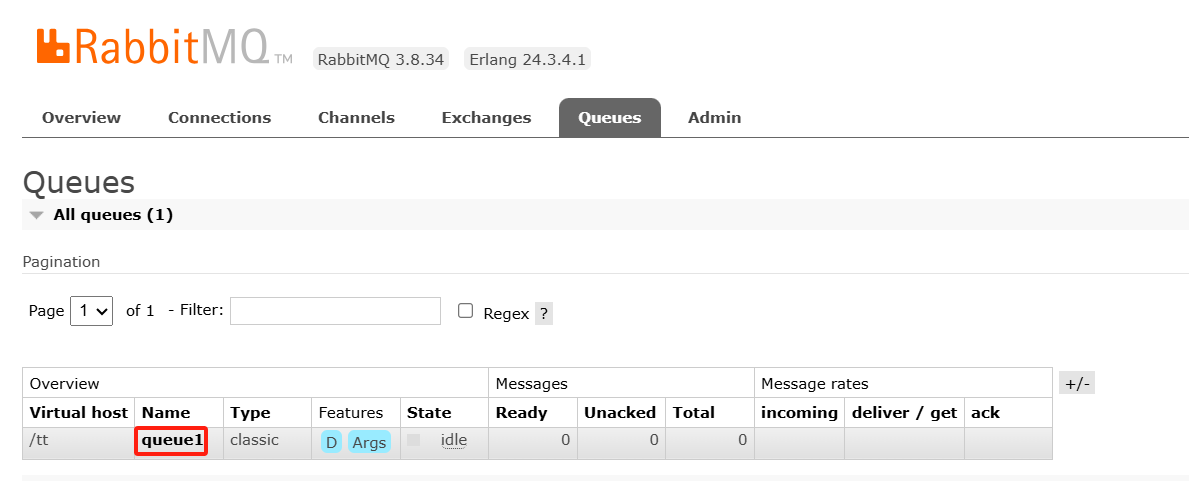Open the queue1 queue link

point(171,441)
